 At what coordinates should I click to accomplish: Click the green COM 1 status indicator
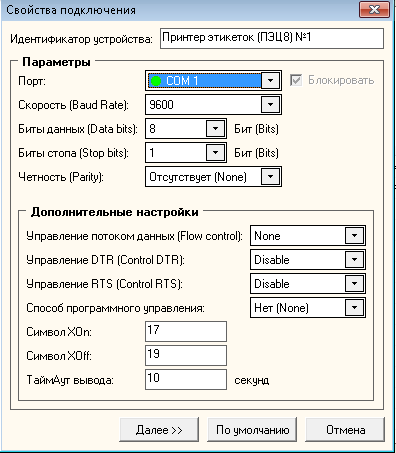coord(156,81)
